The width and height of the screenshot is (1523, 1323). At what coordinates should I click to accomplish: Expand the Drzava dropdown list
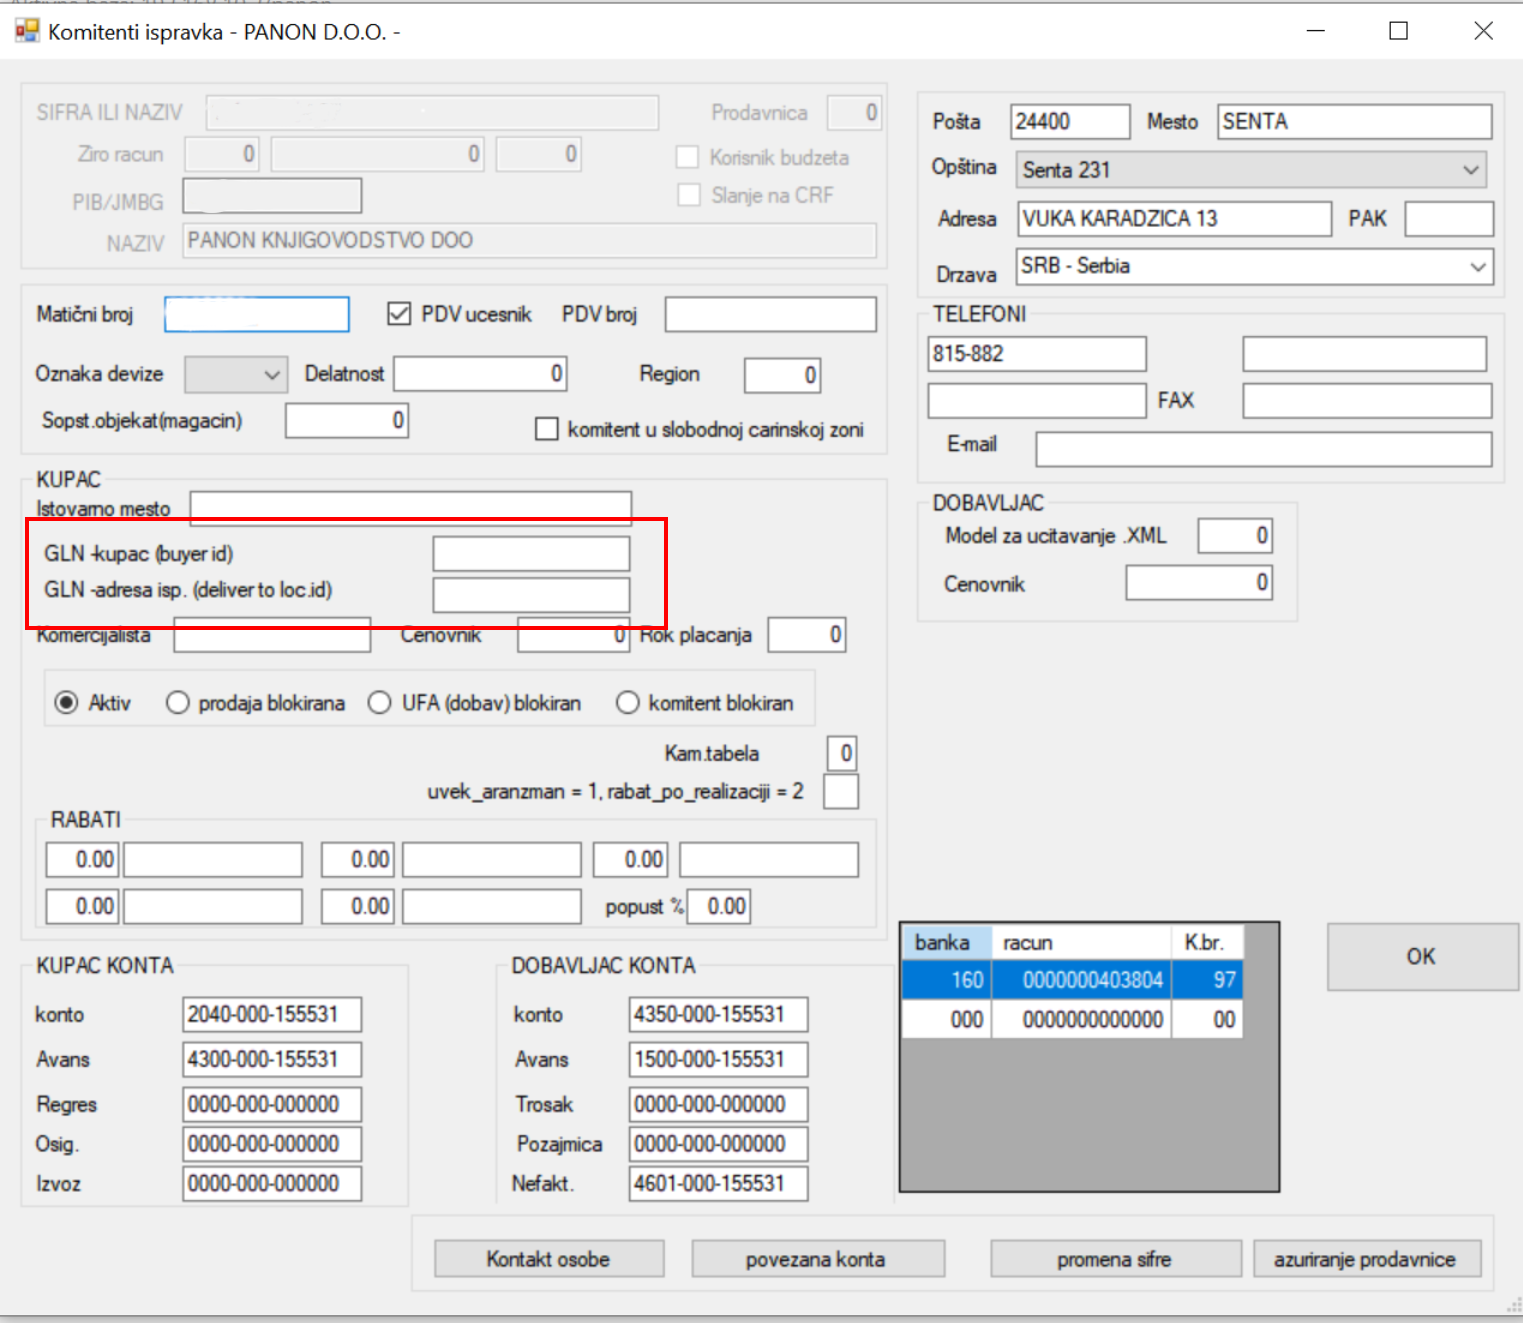pos(1477,267)
